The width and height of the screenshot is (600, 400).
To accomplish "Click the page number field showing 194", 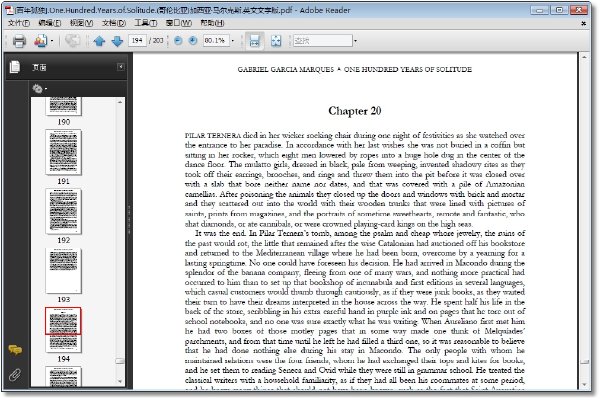I will (x=137, y=40).
